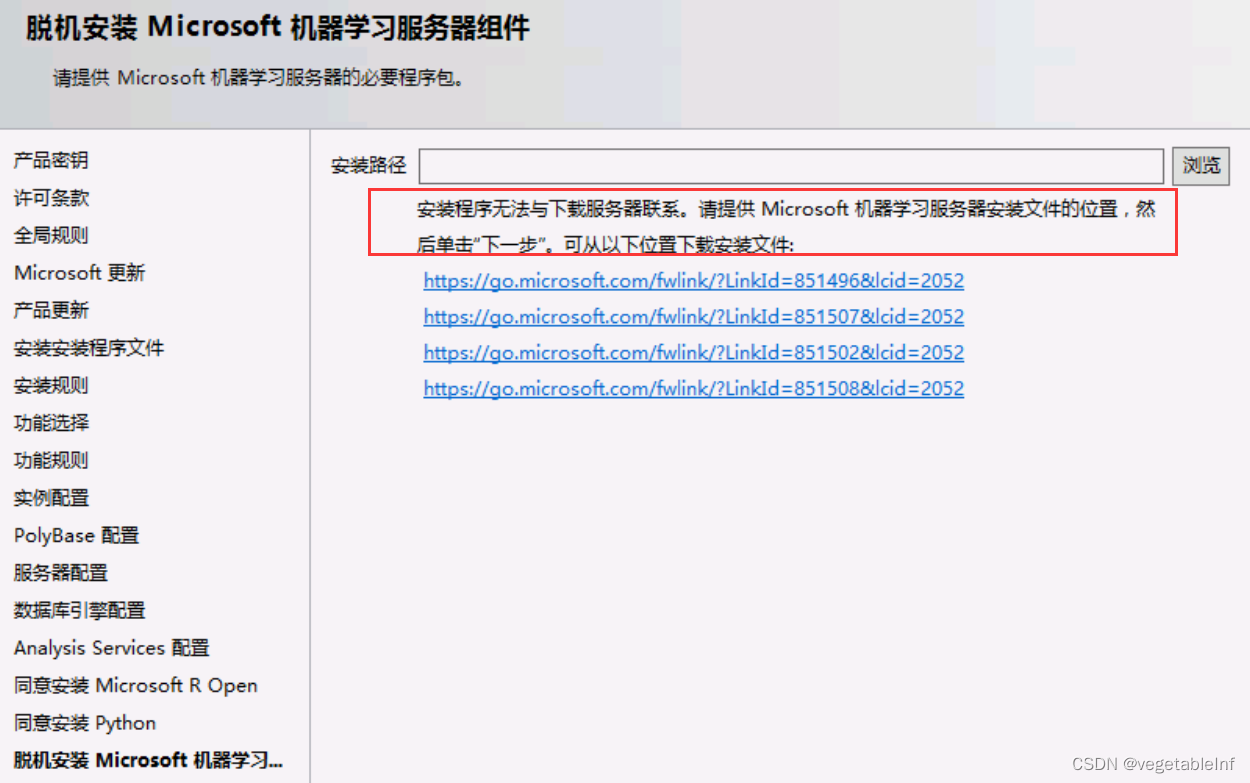Select the 安装安装程序文件 step
This screenshot has width=1250, height=783.
[89, 348]
